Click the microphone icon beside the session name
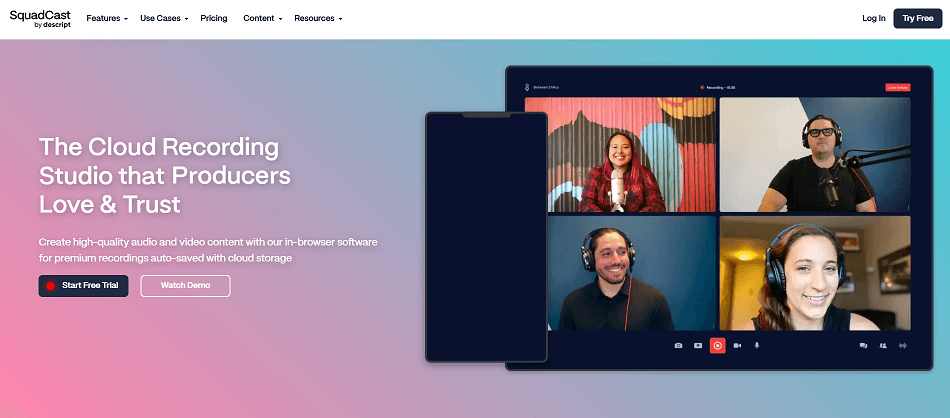 click(x=527, y=87)
